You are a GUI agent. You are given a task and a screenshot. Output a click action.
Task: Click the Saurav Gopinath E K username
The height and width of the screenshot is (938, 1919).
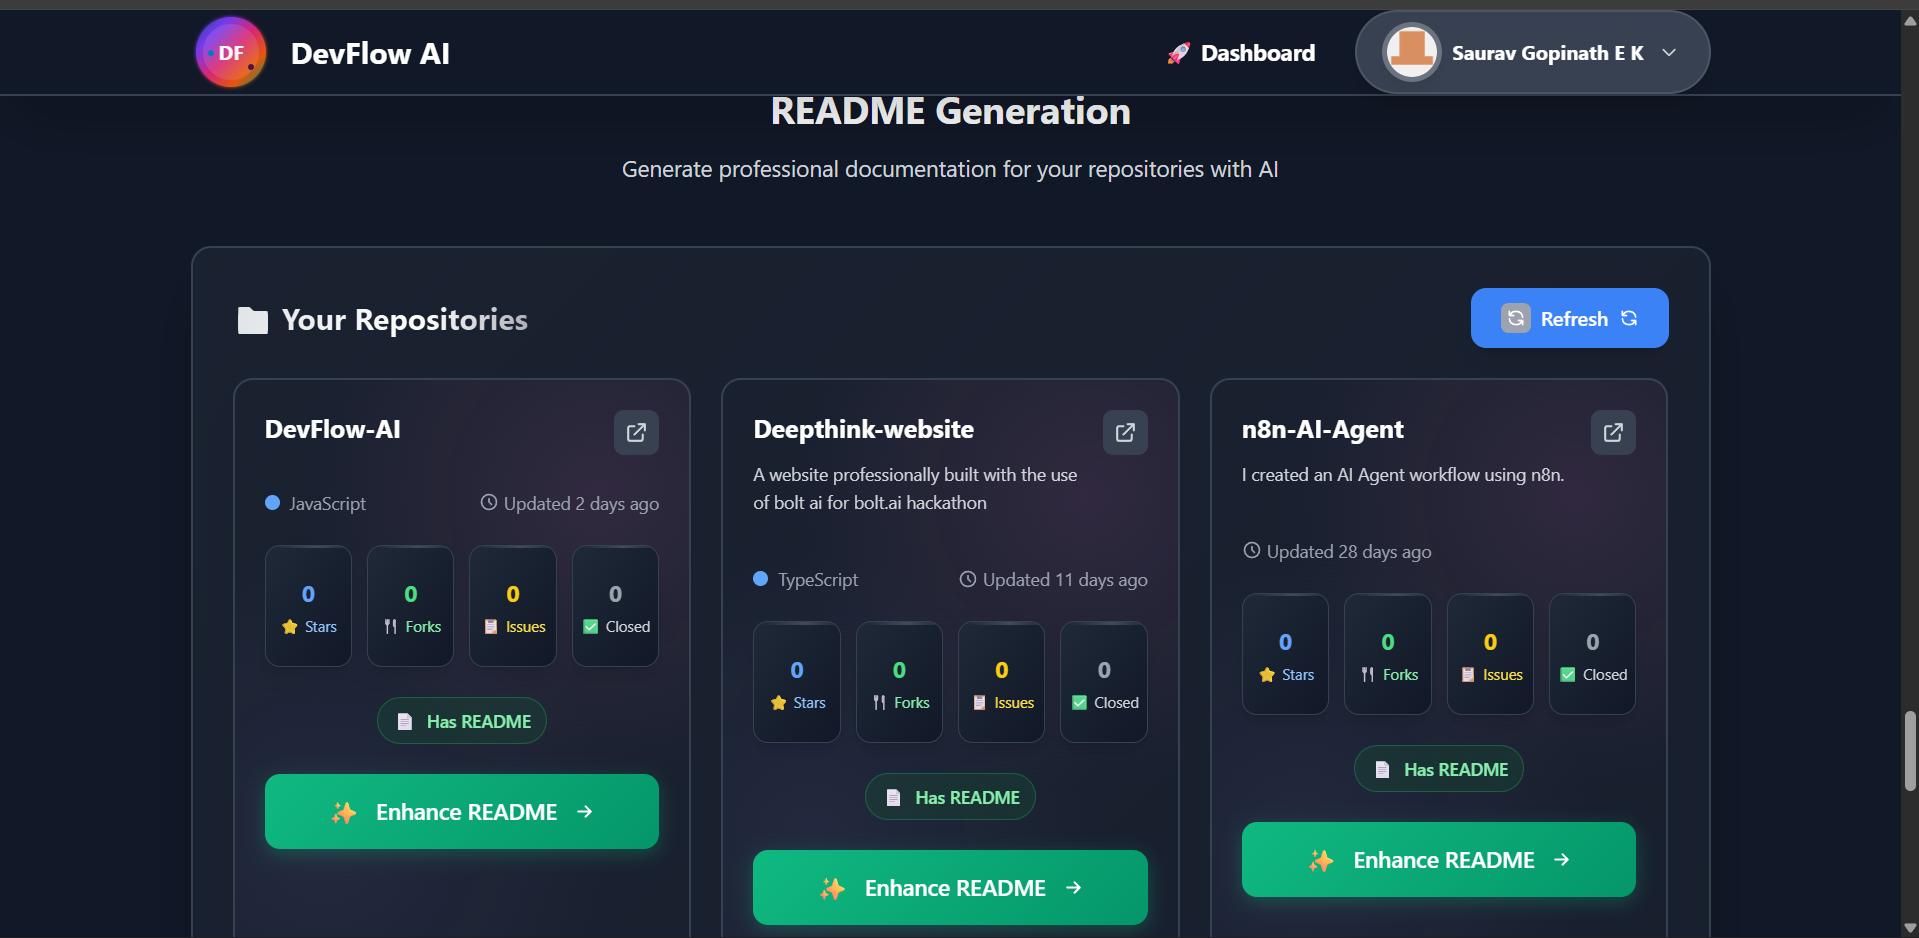click(1548, 53)
